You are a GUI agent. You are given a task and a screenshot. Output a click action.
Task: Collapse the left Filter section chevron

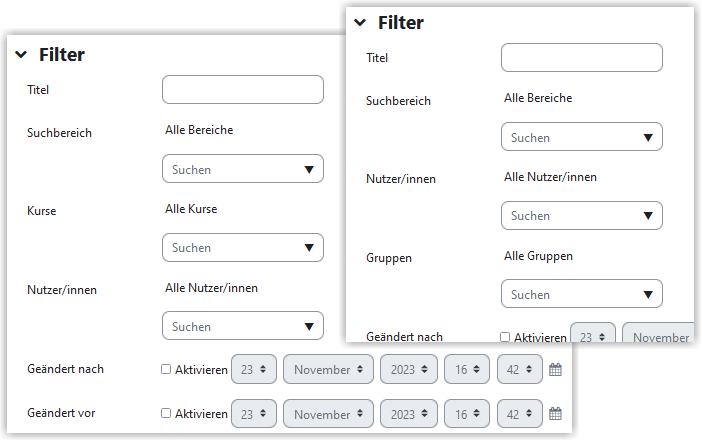(21, 55)
